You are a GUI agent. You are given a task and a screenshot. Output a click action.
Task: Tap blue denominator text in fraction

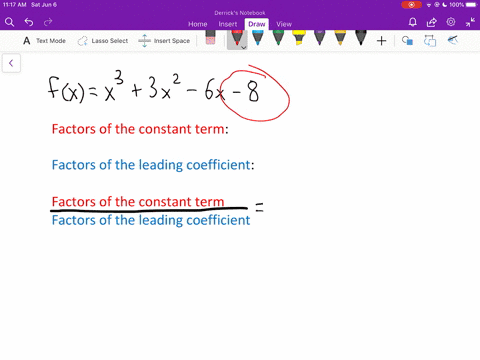(x=151, y=220)
